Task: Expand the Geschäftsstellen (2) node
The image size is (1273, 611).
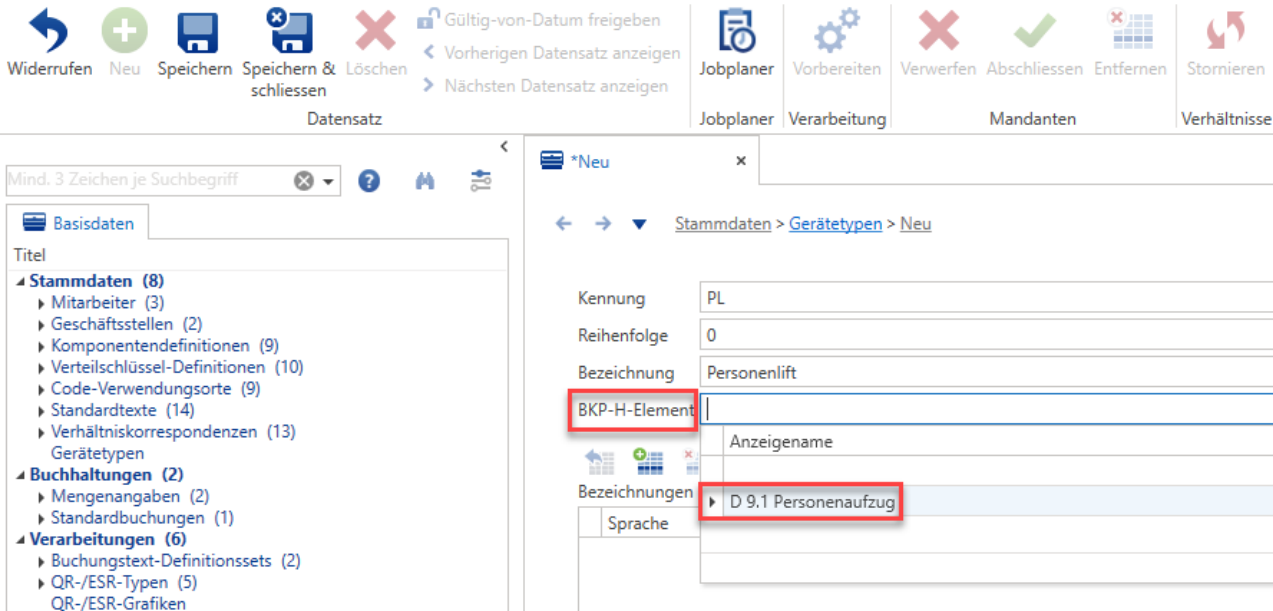Action: (x=42, y=325)
